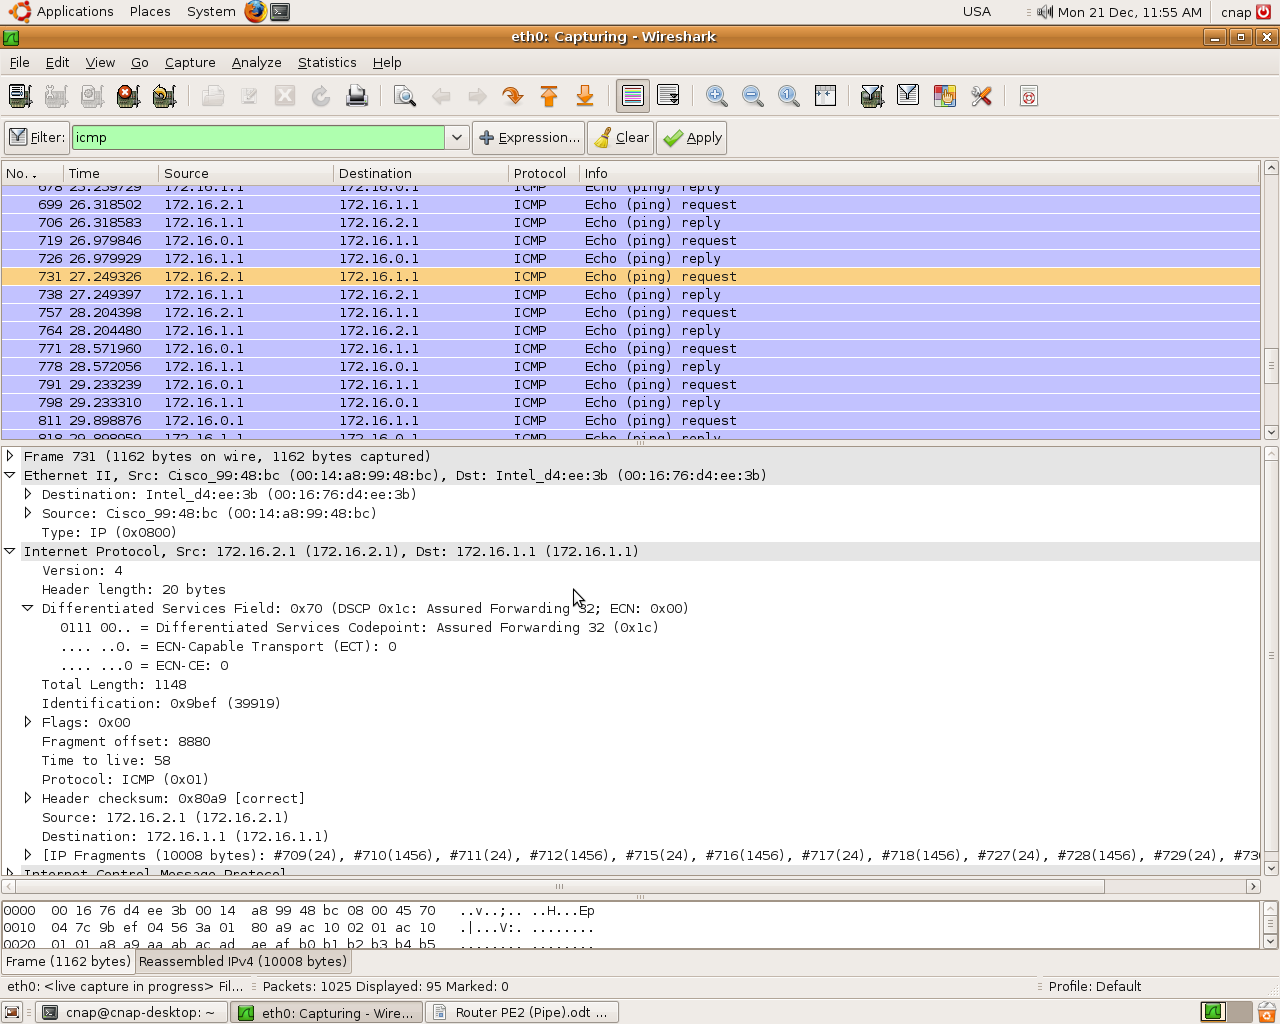The height and width of the screenshot is (1024, 1280).
Task: Open the File menu
Action: coord(20,62)
